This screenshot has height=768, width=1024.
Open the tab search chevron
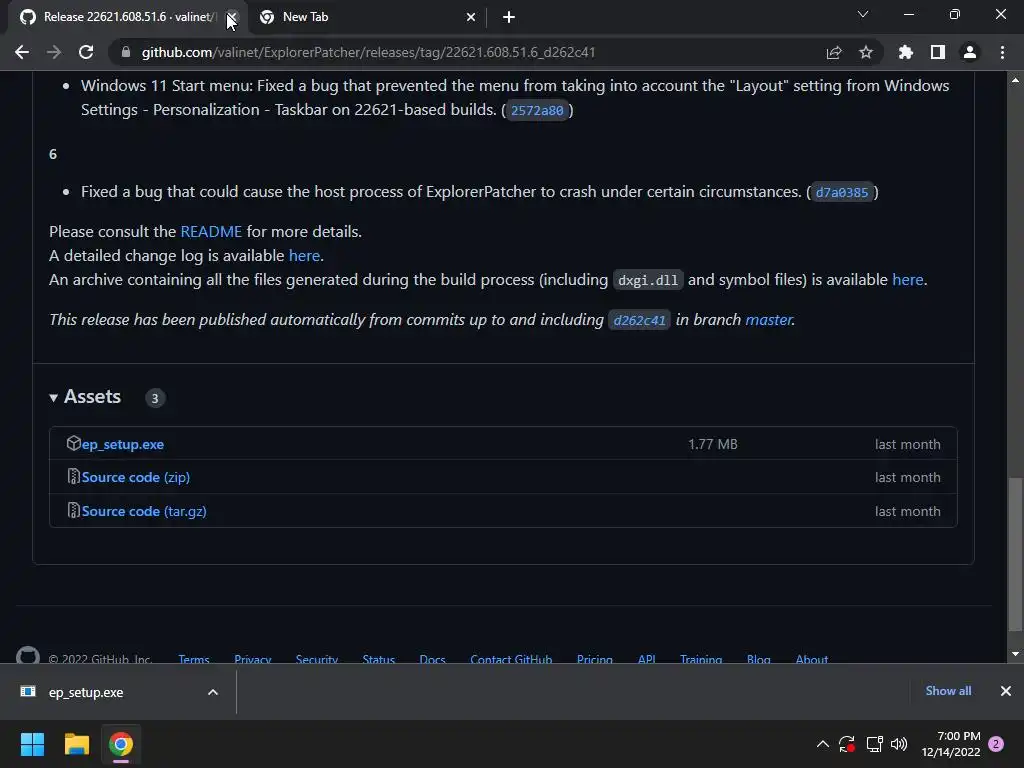863,14
